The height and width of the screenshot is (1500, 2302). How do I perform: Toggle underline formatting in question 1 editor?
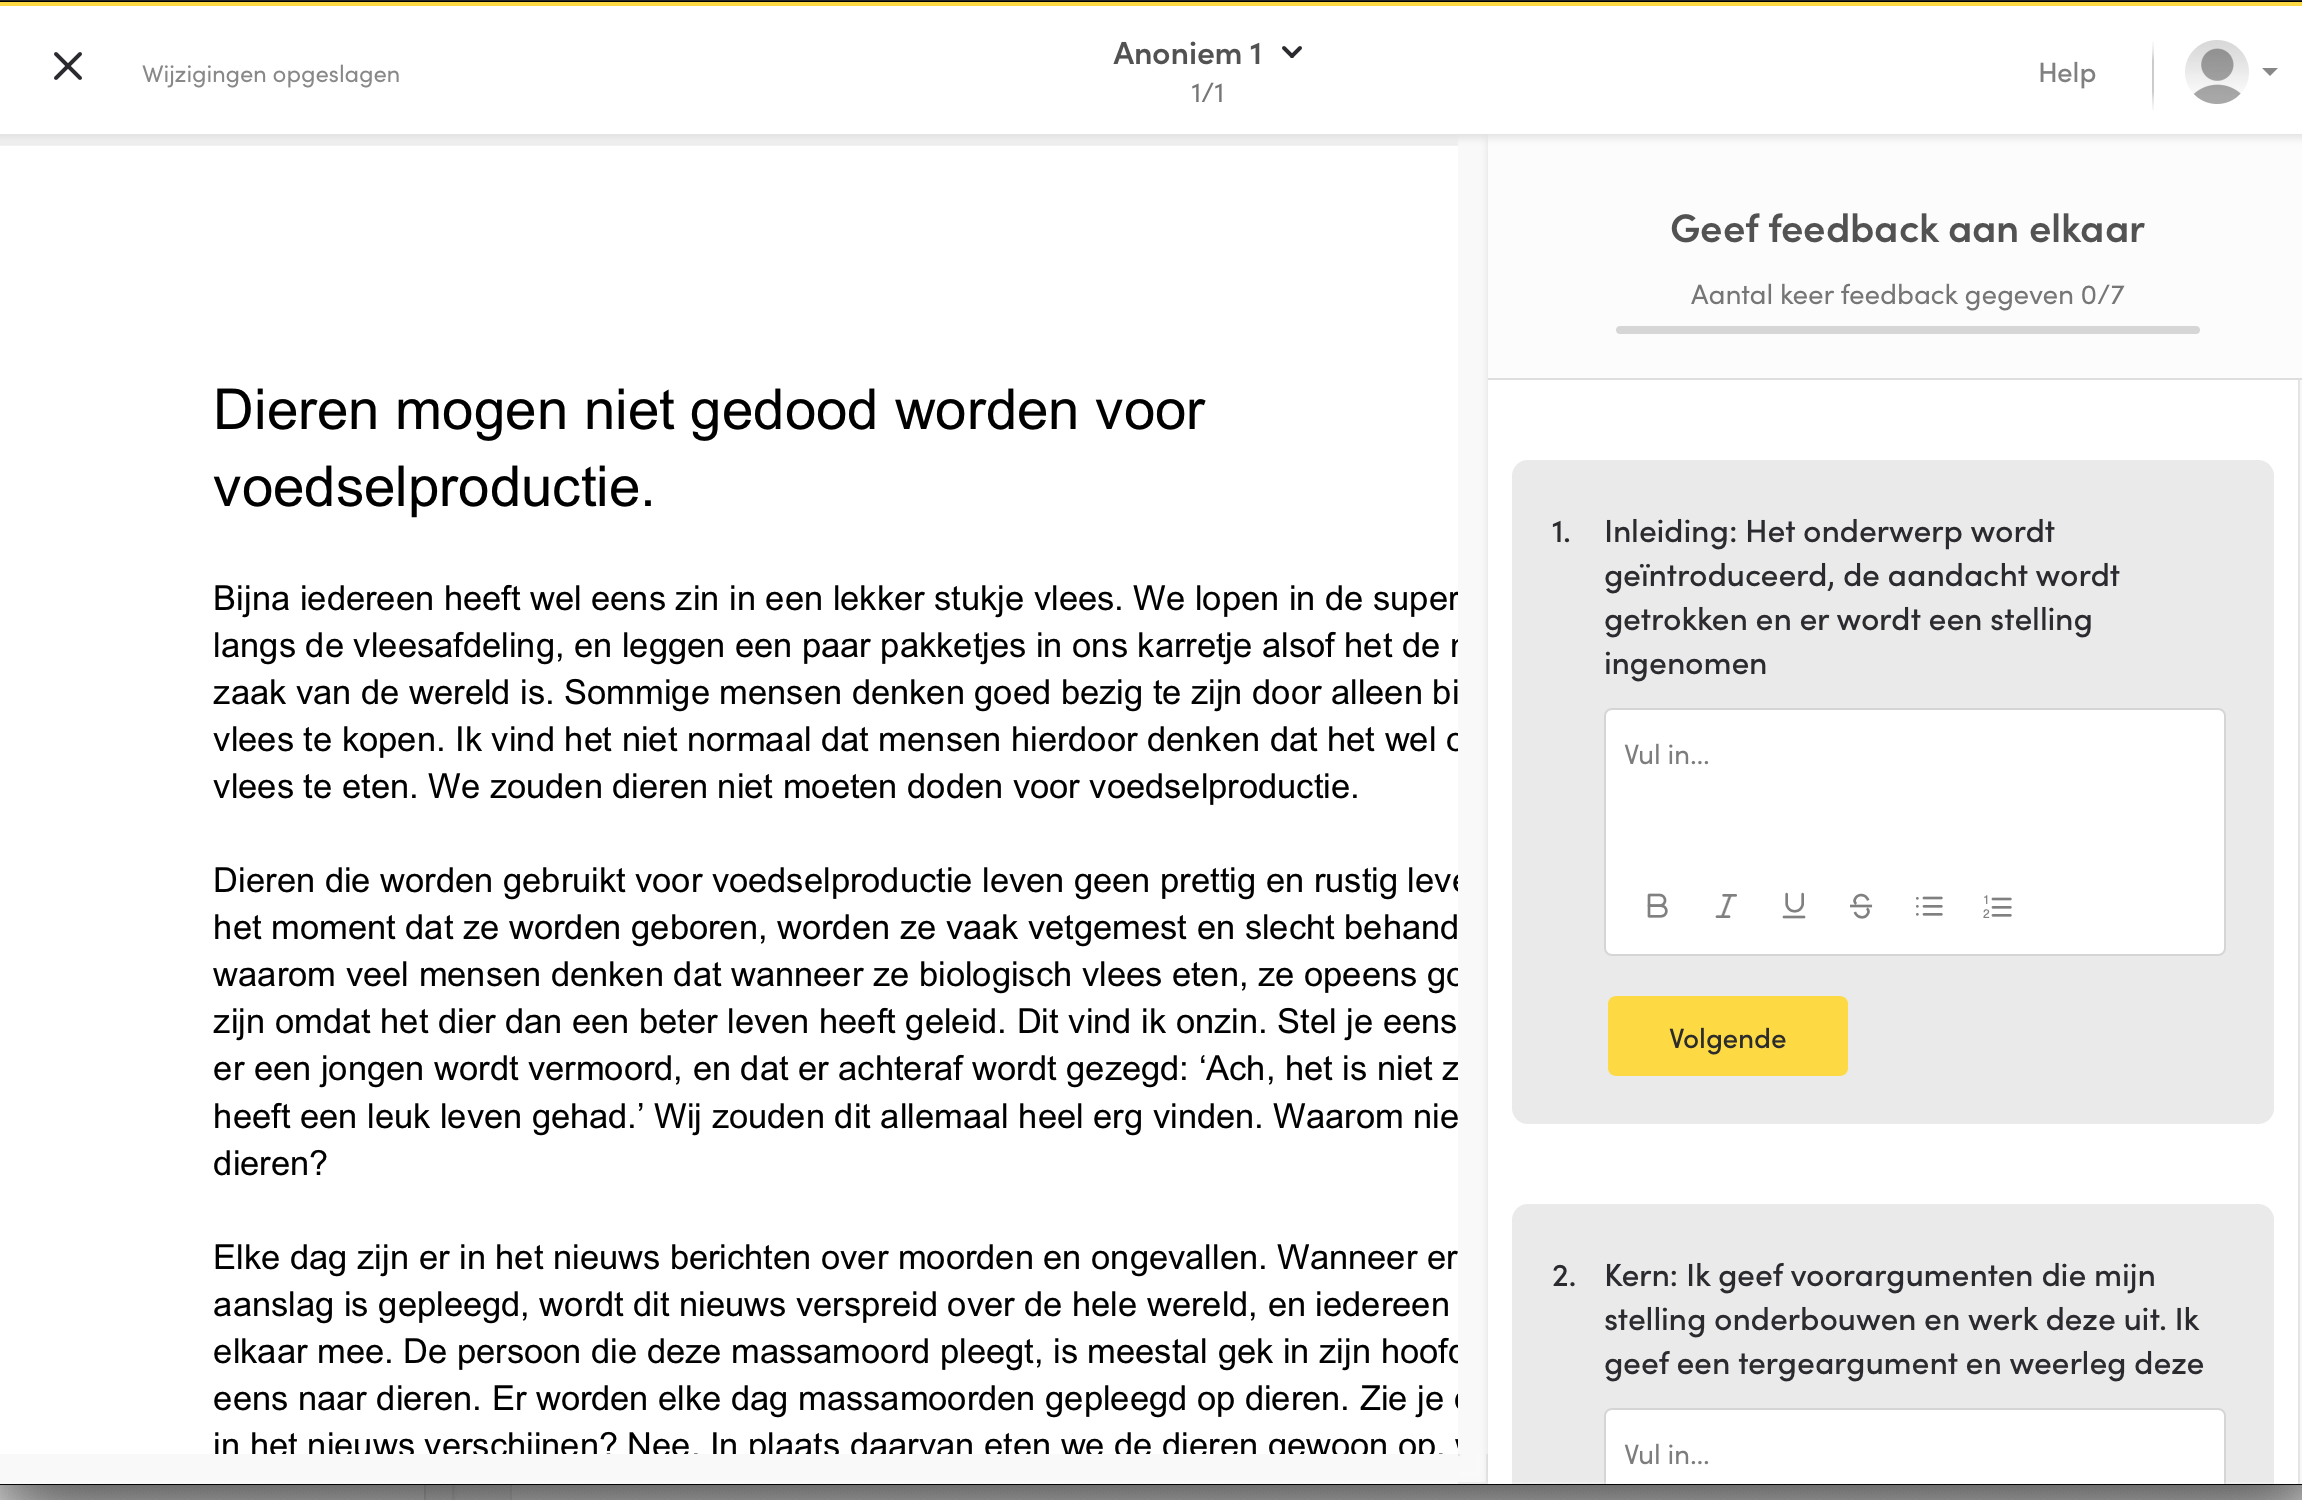(x=1794, y=906)
